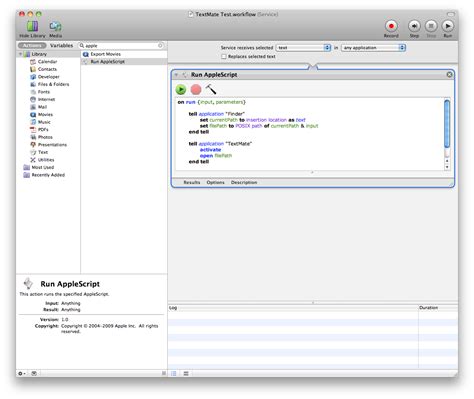The image size is (474, 399).
Task: Click the search field containing apple
Action: [x=122, y=46]
